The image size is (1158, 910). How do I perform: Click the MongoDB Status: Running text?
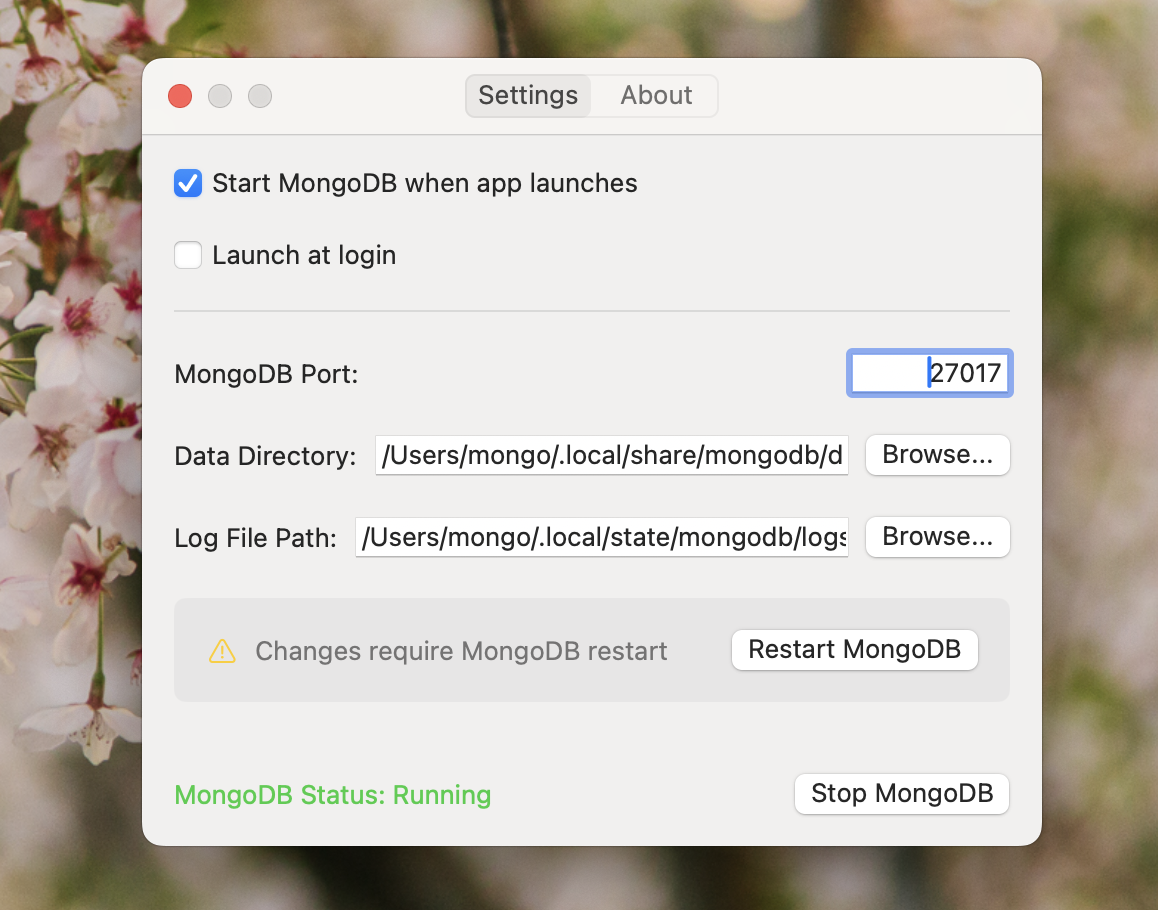[333, 795]
